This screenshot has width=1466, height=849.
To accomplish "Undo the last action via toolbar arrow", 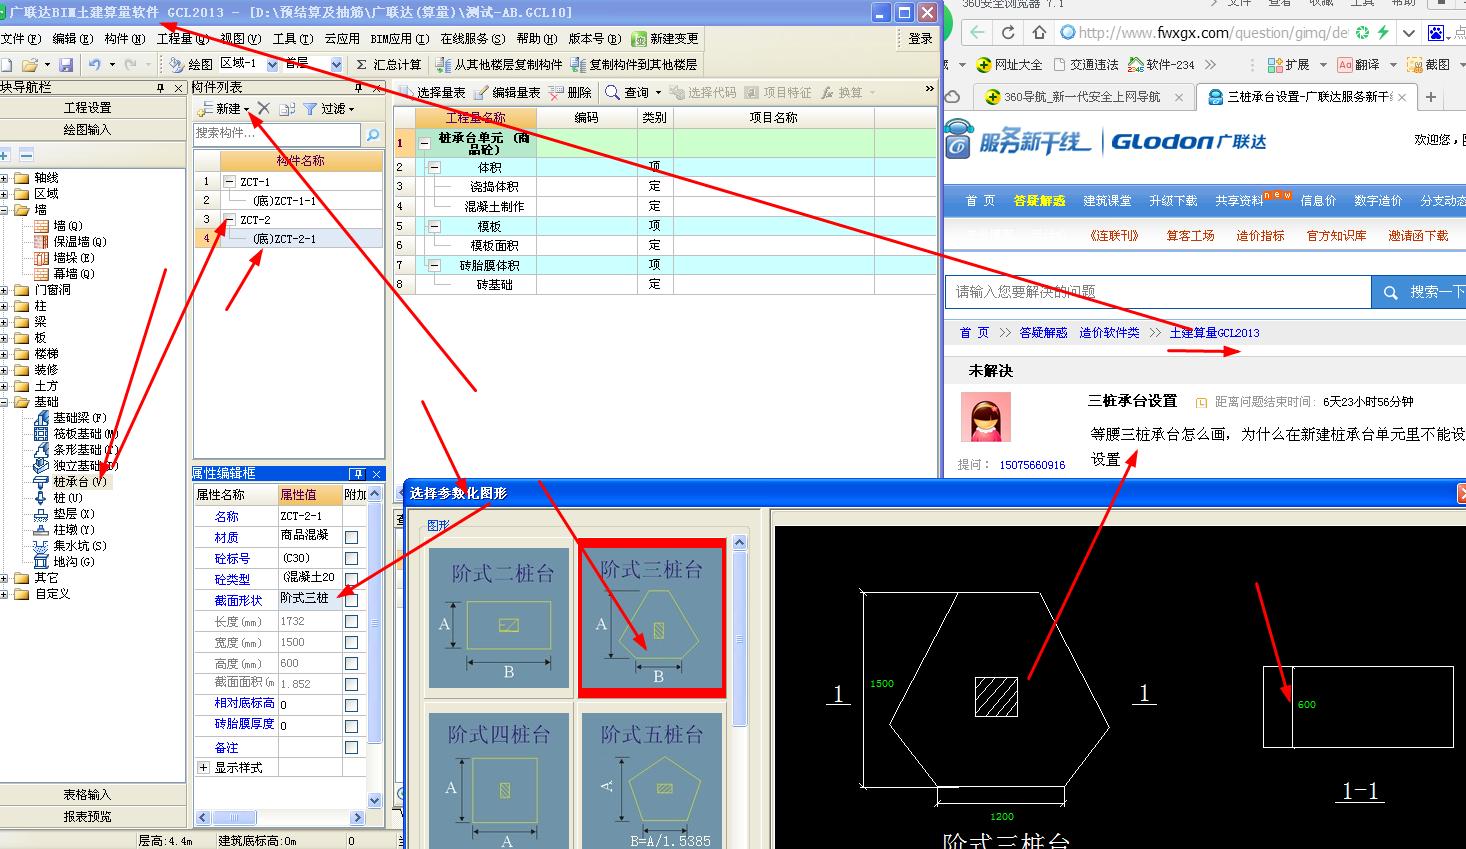I will coord(94,64).
